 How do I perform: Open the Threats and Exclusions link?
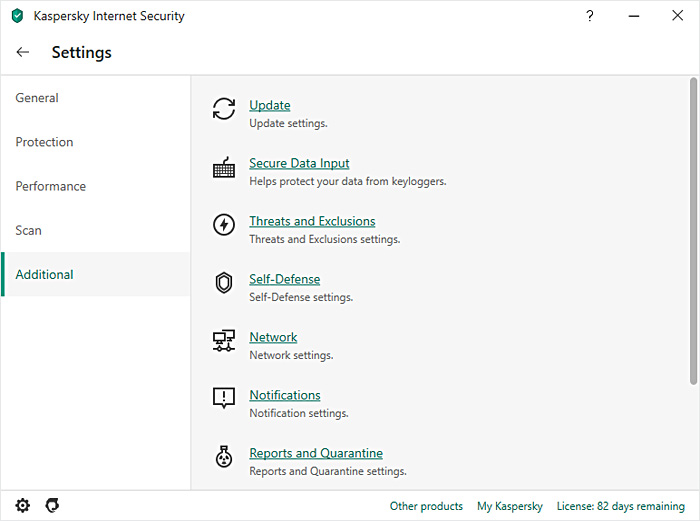pos(312,221)
